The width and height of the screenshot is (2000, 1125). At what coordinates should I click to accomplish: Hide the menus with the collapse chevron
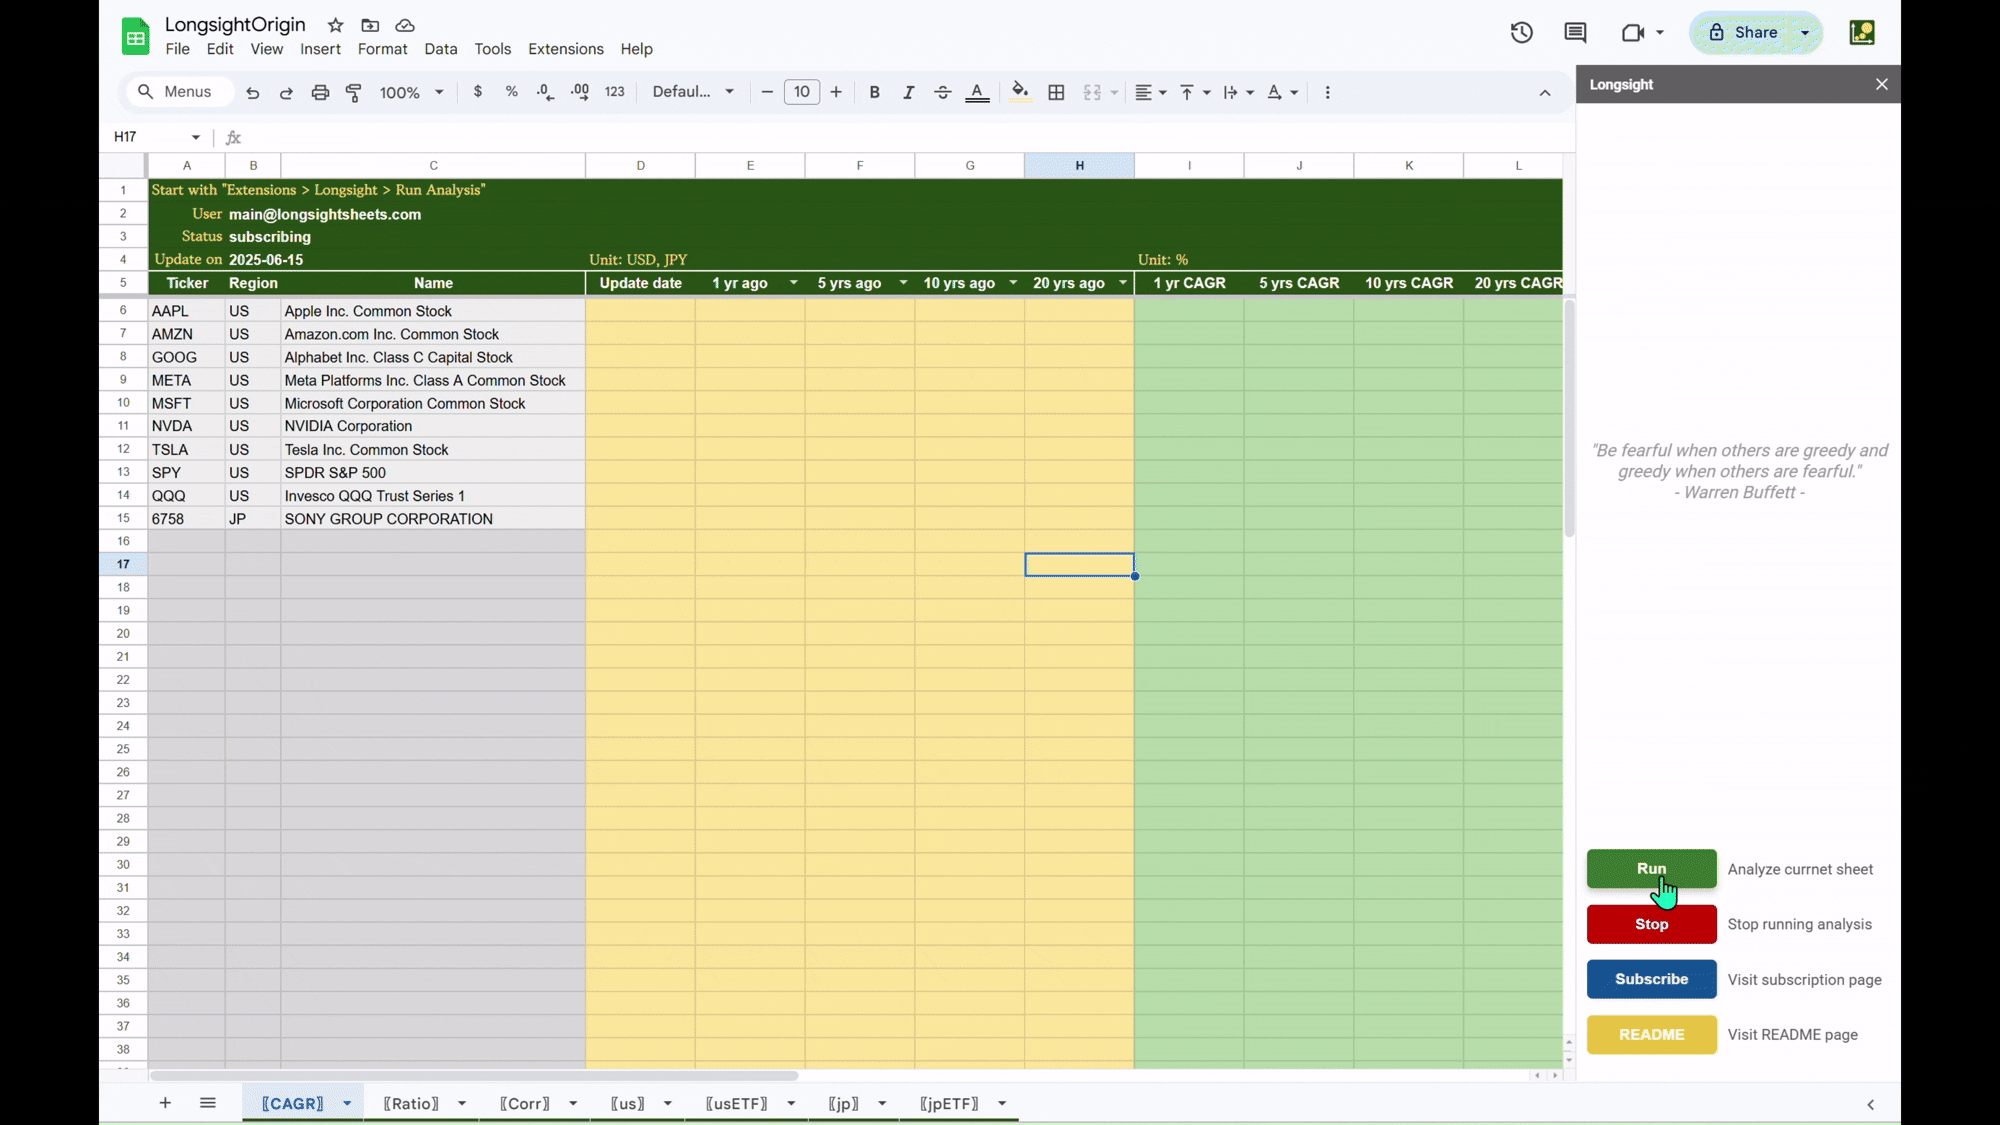coord(1545,93)
